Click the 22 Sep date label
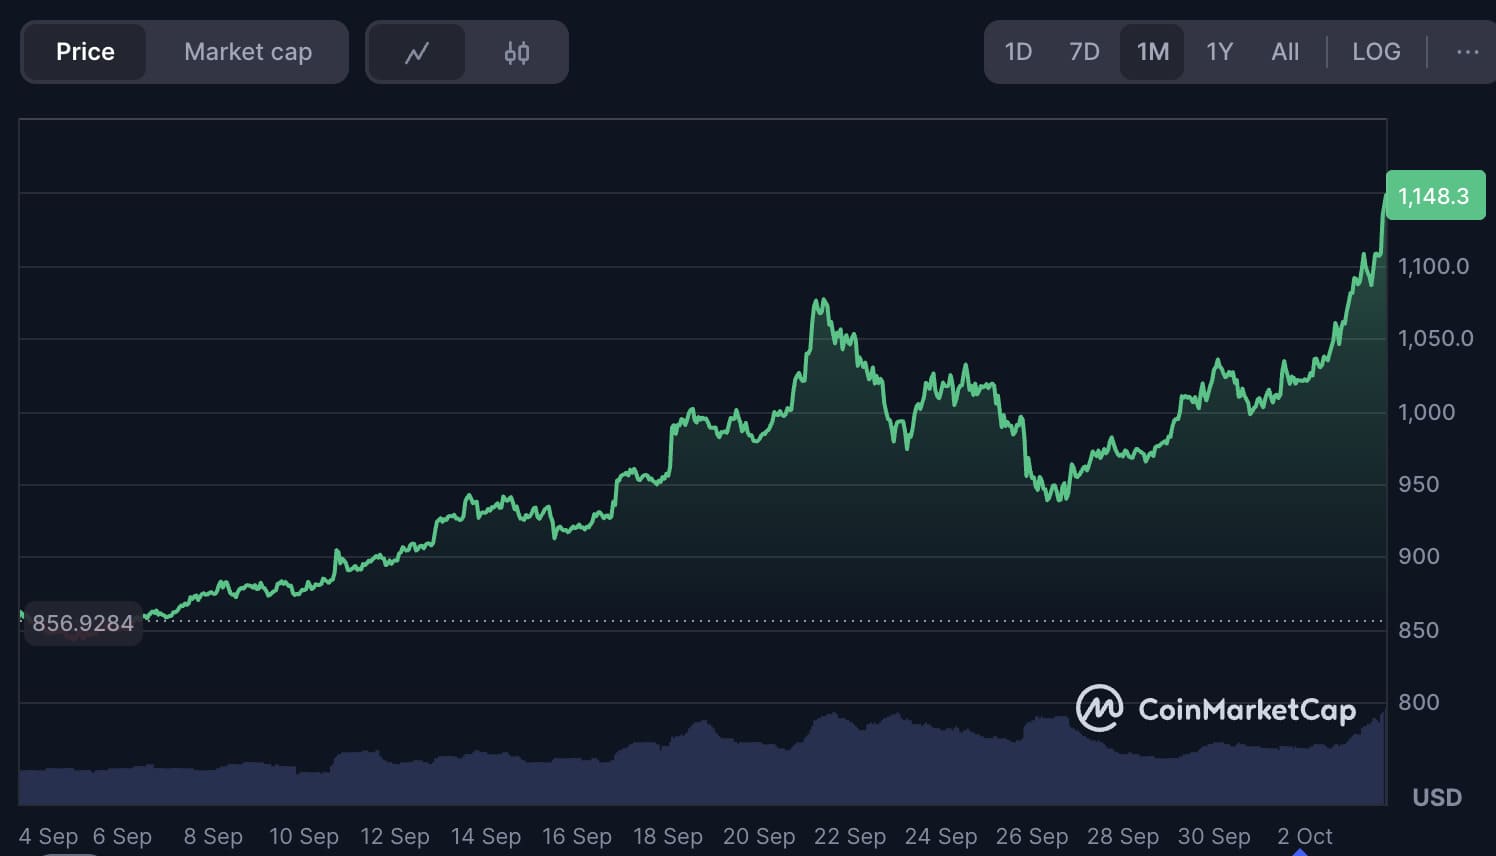The width and height of the screenshot is (1496, 856). coord(849,836)
